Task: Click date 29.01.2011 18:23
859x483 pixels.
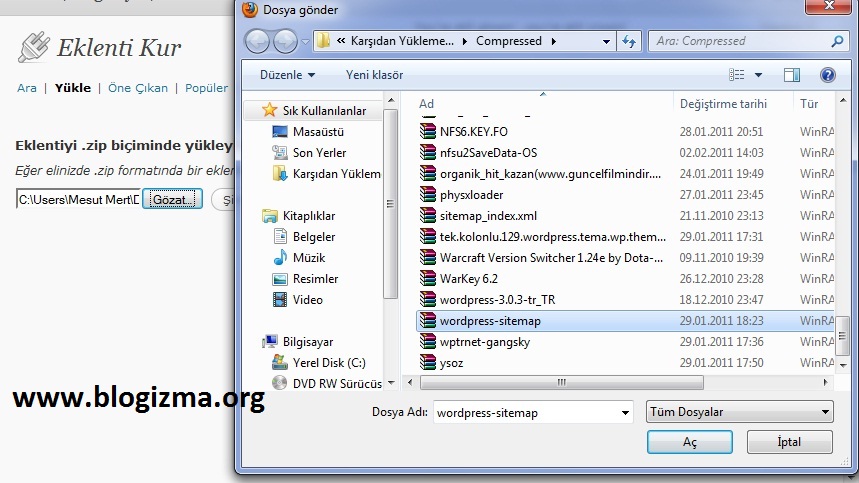Action: point(721,321)
